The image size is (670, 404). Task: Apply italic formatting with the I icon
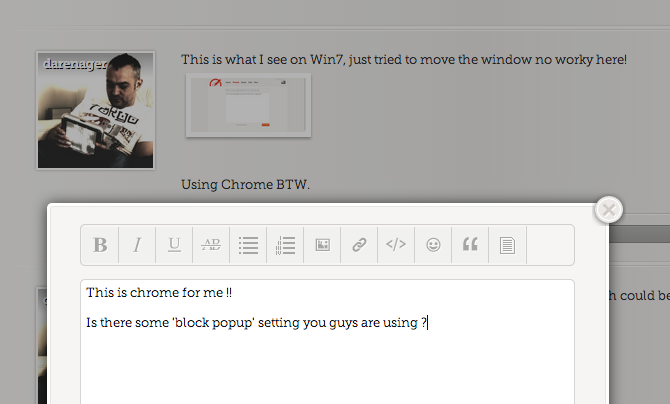[137, 245]
